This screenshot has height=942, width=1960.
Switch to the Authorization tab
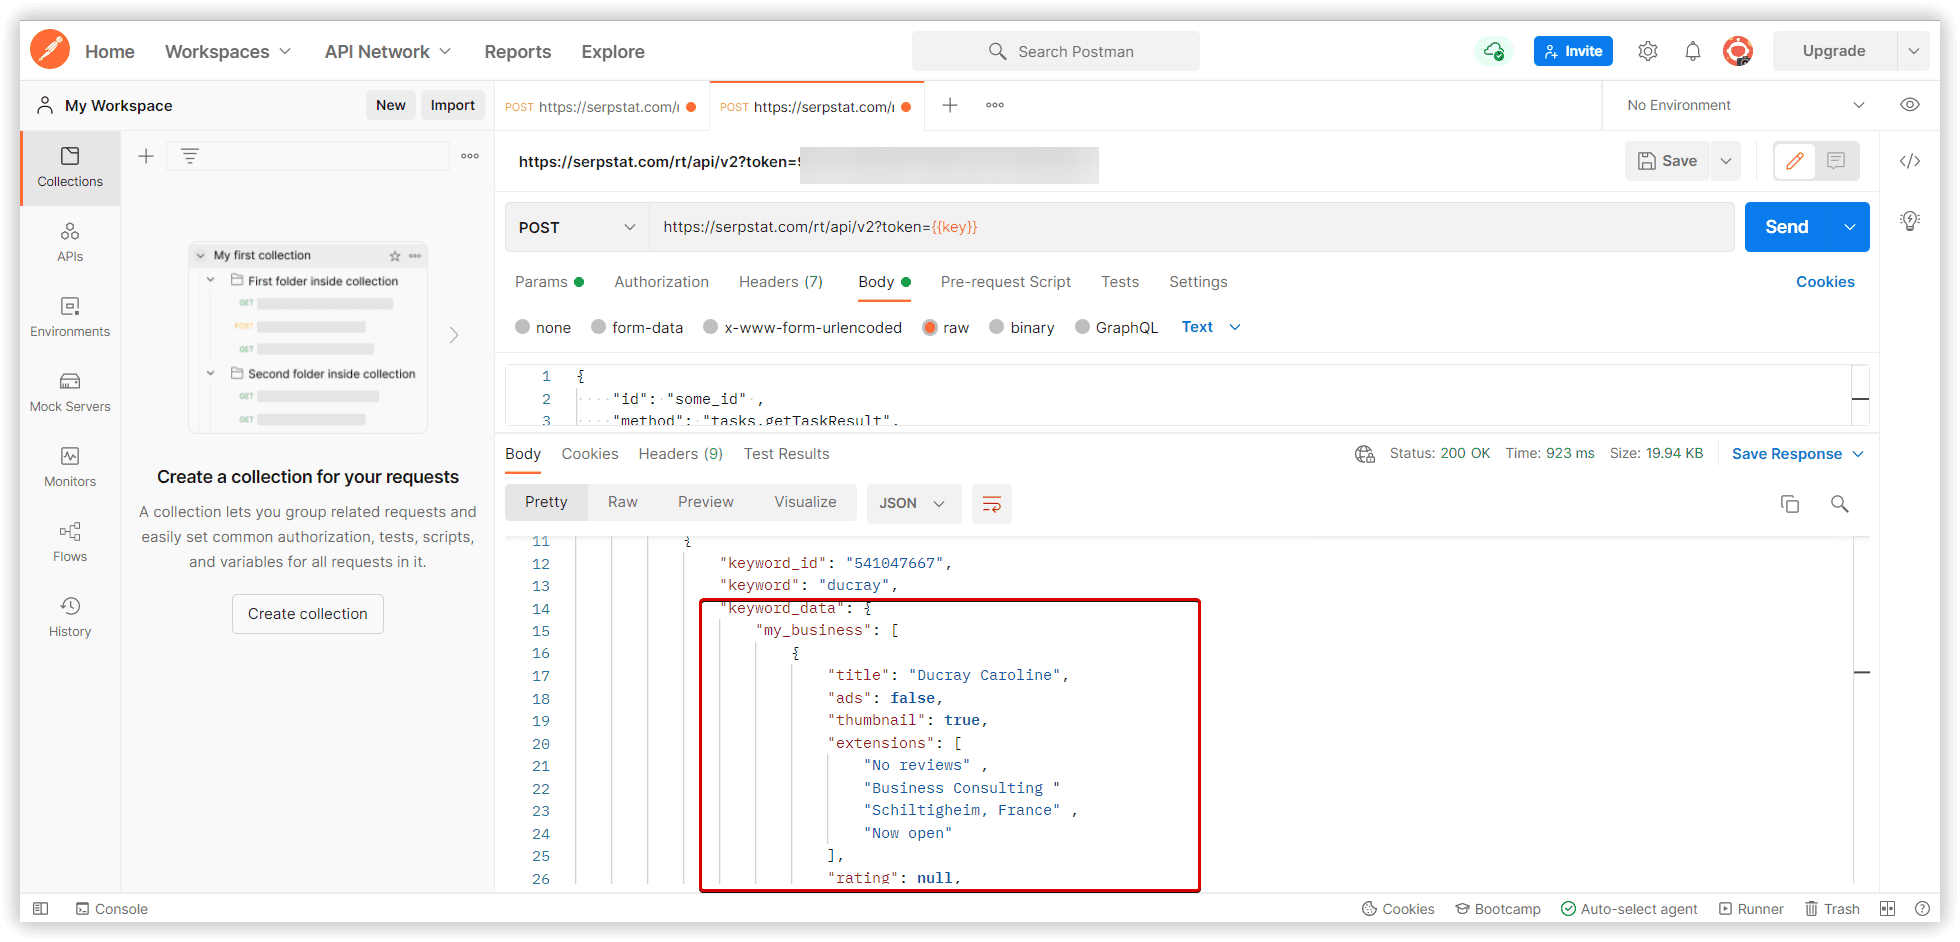pyautogui.click(x=662, y=282)
